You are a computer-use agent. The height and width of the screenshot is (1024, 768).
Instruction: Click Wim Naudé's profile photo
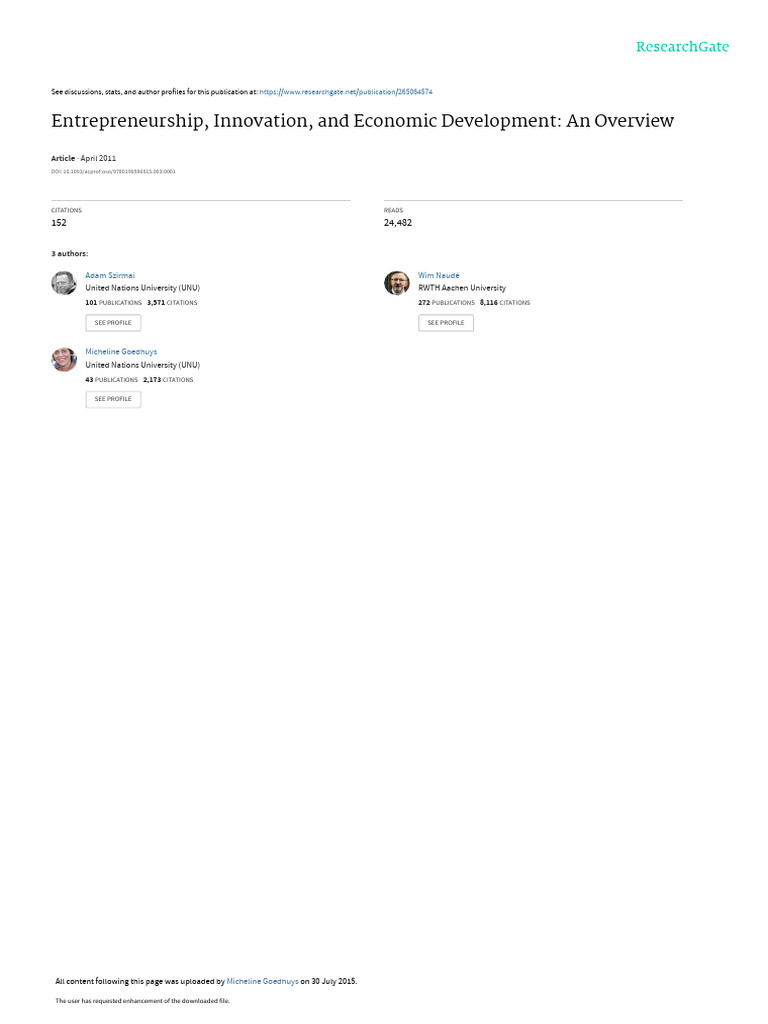(x=397, y=283)
